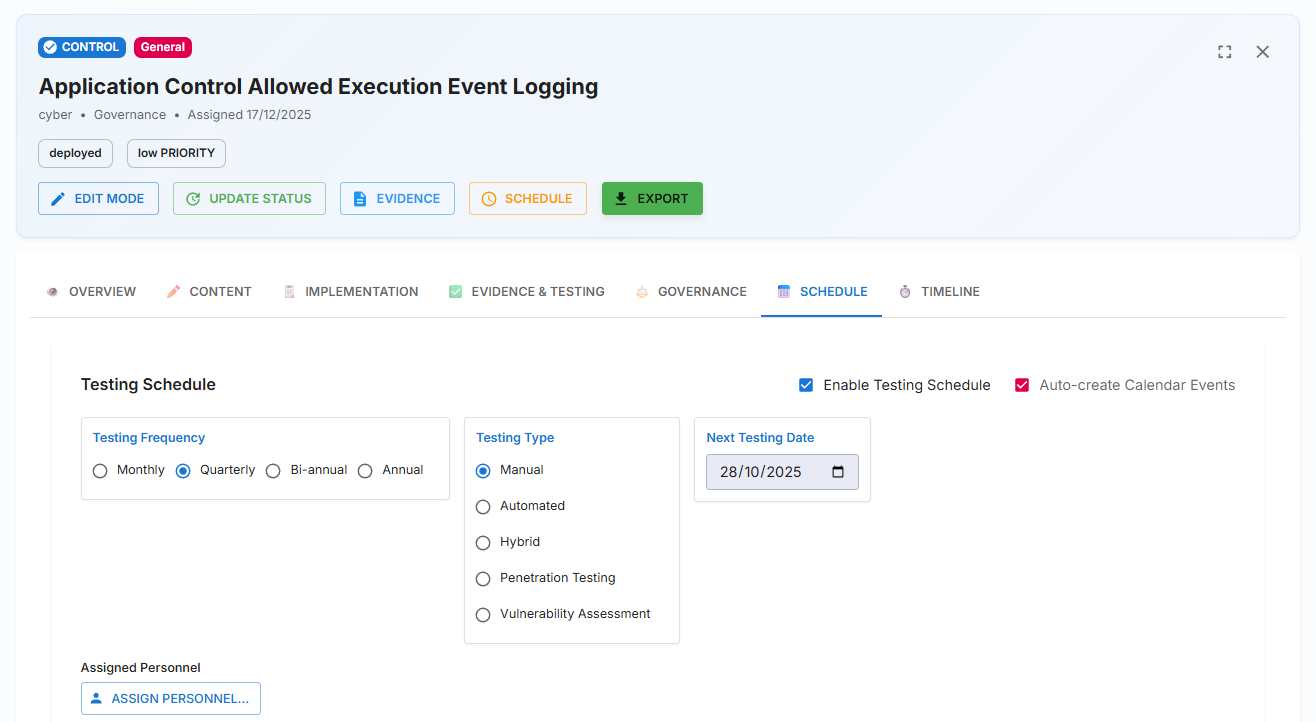1316x722 pixels.
Task: Select Automated testing type
Action: [483, 507]
